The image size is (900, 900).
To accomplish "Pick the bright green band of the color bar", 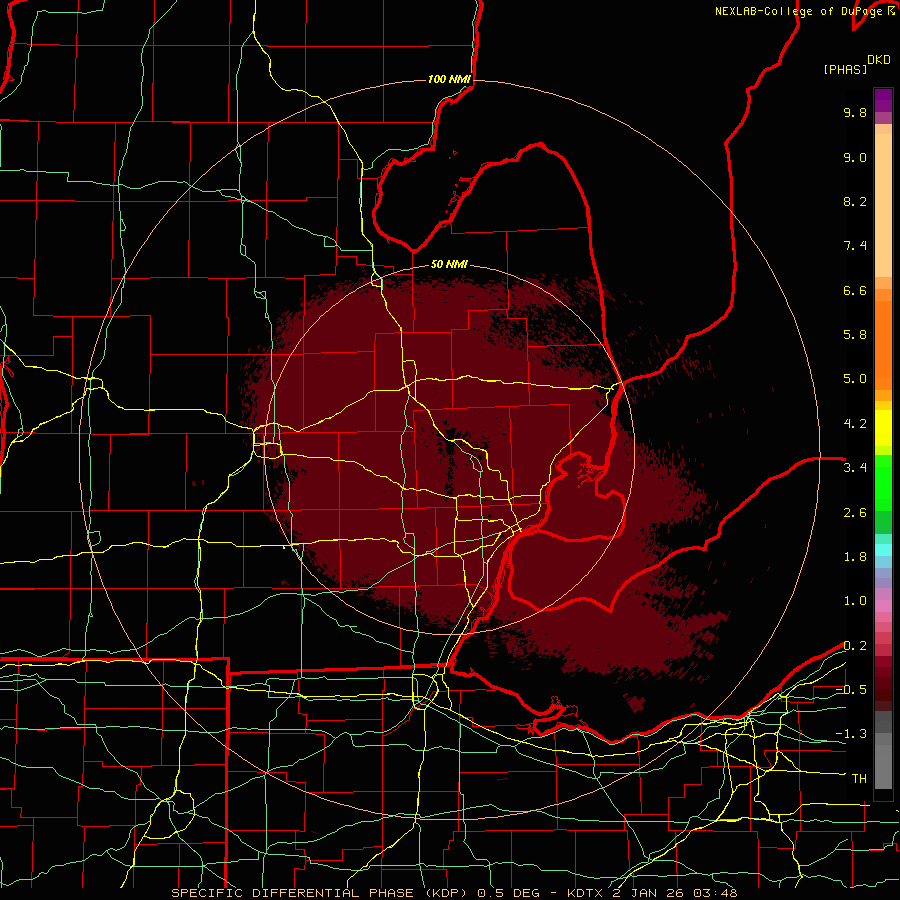I will pyautogui.click(x=883, y=482).
